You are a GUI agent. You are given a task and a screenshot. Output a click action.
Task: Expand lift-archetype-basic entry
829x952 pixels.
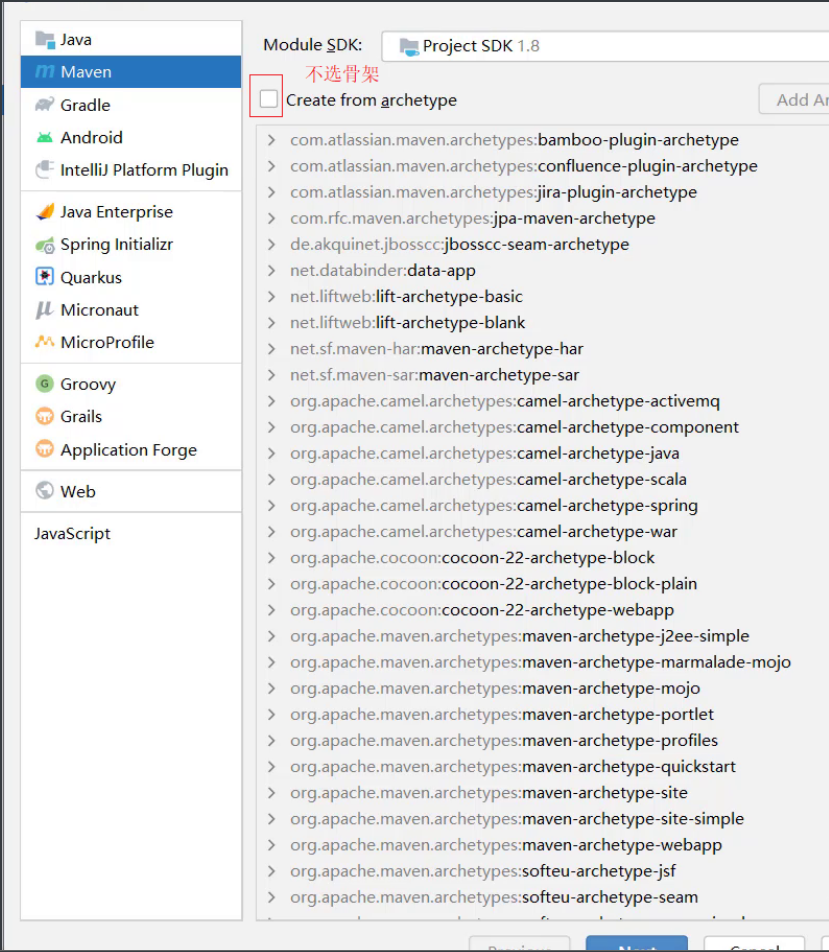click(x=271, y=297)
